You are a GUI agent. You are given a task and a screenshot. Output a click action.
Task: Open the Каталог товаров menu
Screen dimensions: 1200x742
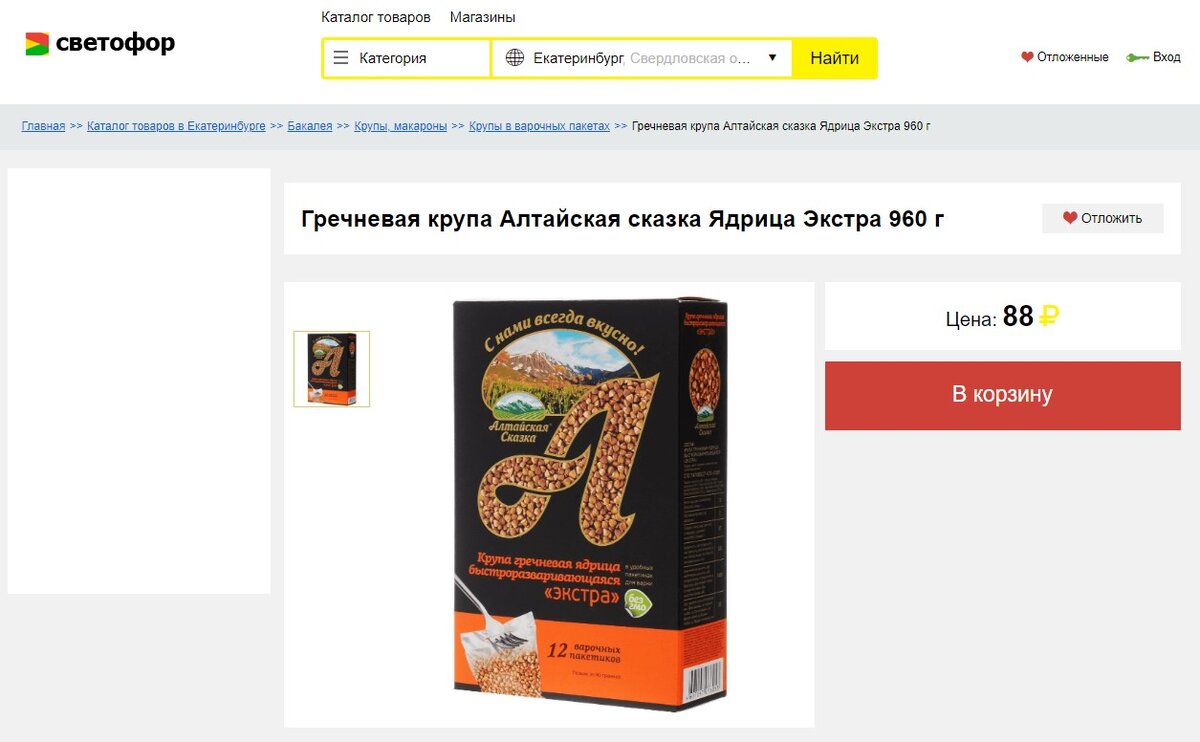coord(376,17)
